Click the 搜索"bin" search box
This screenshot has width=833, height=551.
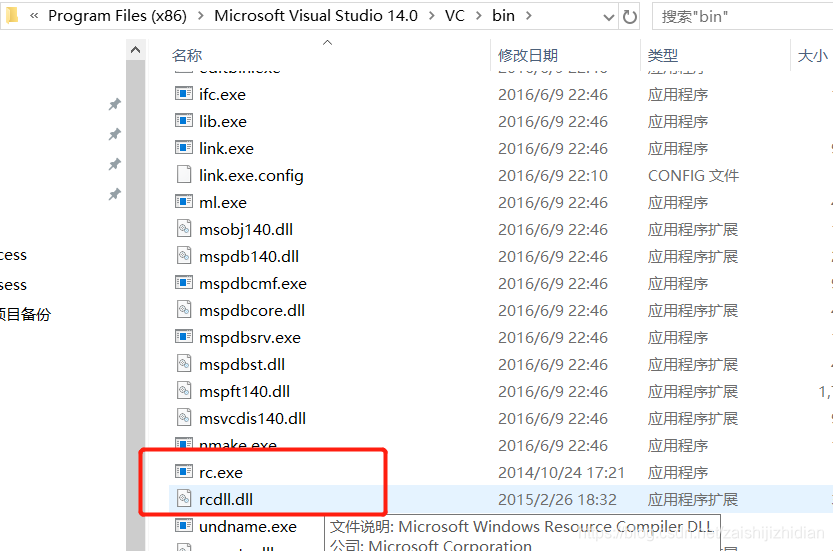pos(743,17)
